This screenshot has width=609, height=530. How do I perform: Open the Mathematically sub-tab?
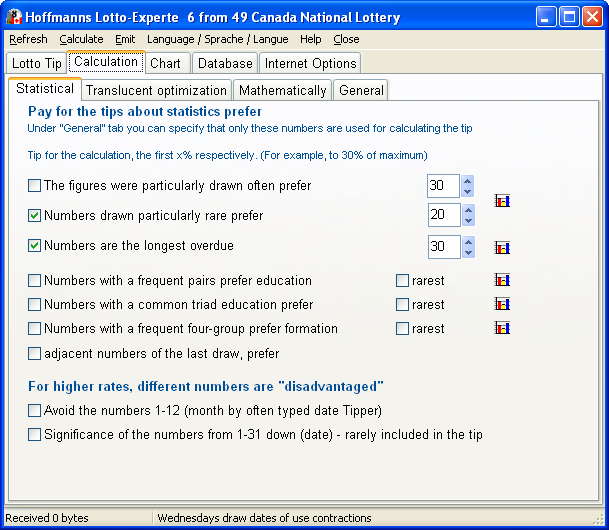[282, 90]
